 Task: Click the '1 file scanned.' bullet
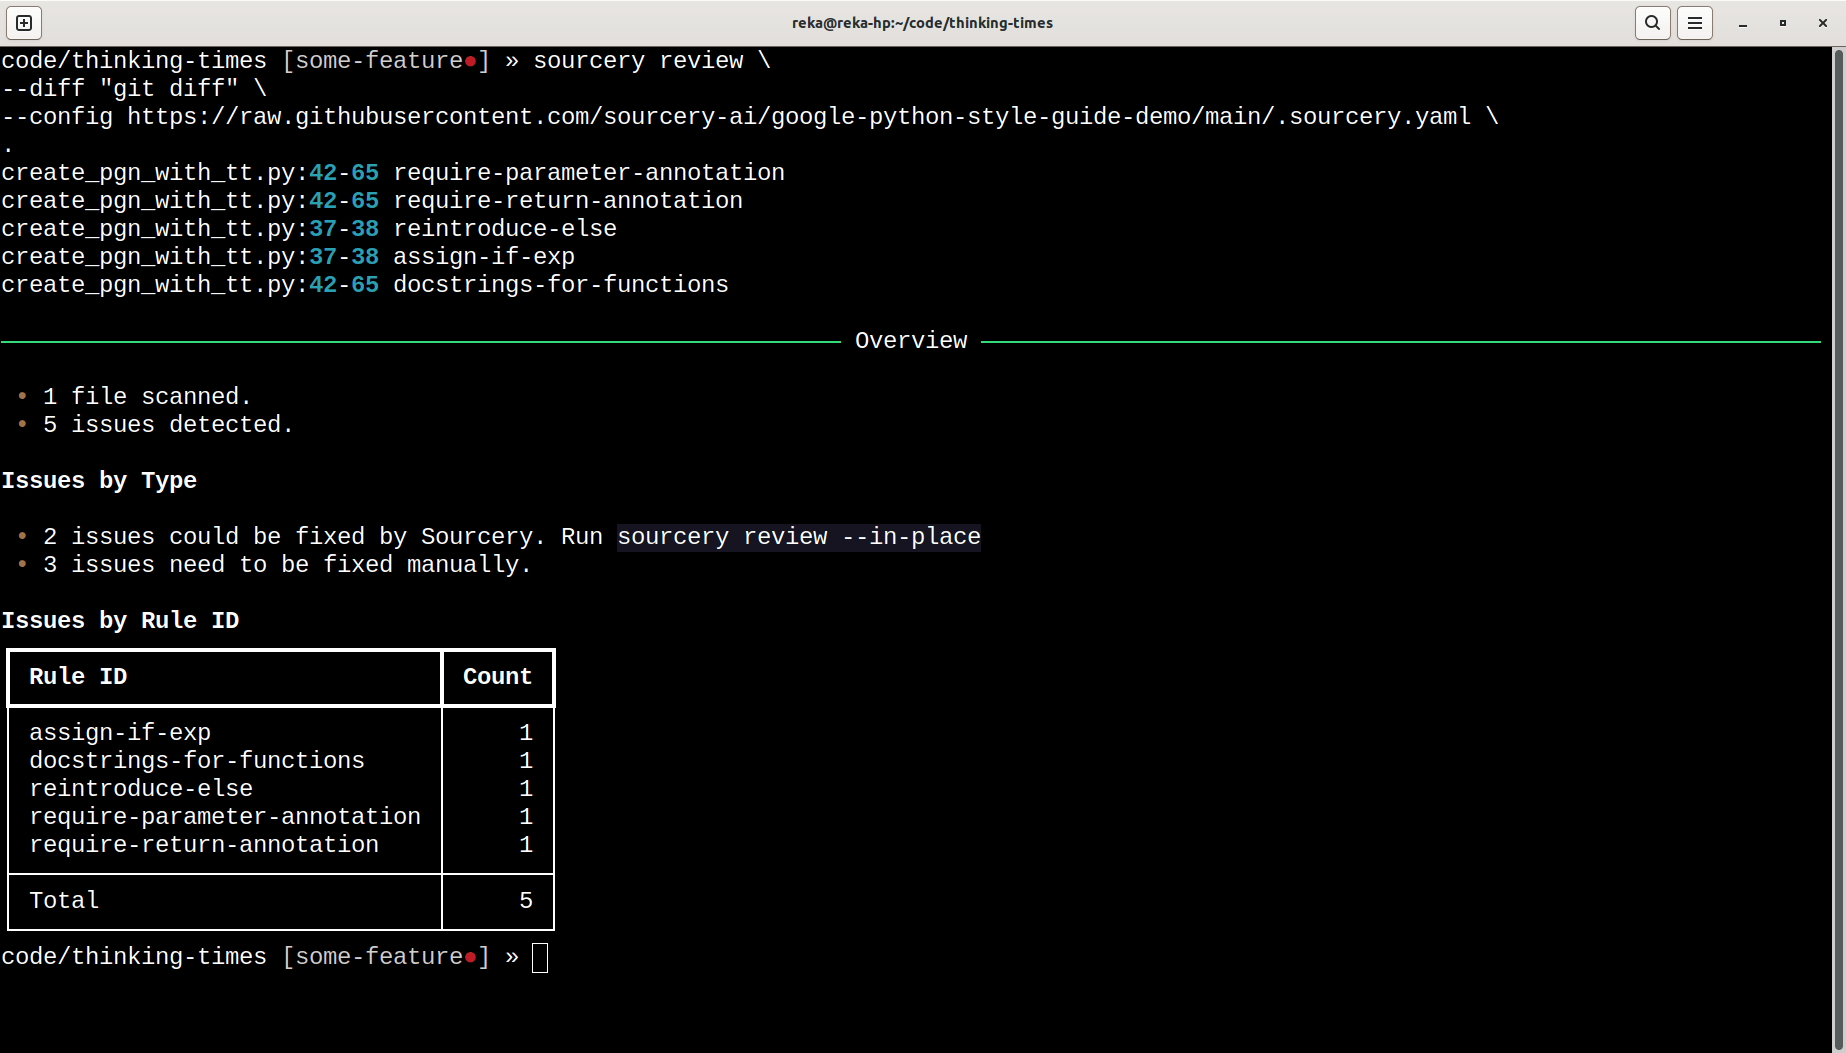[x=134, y=397]
